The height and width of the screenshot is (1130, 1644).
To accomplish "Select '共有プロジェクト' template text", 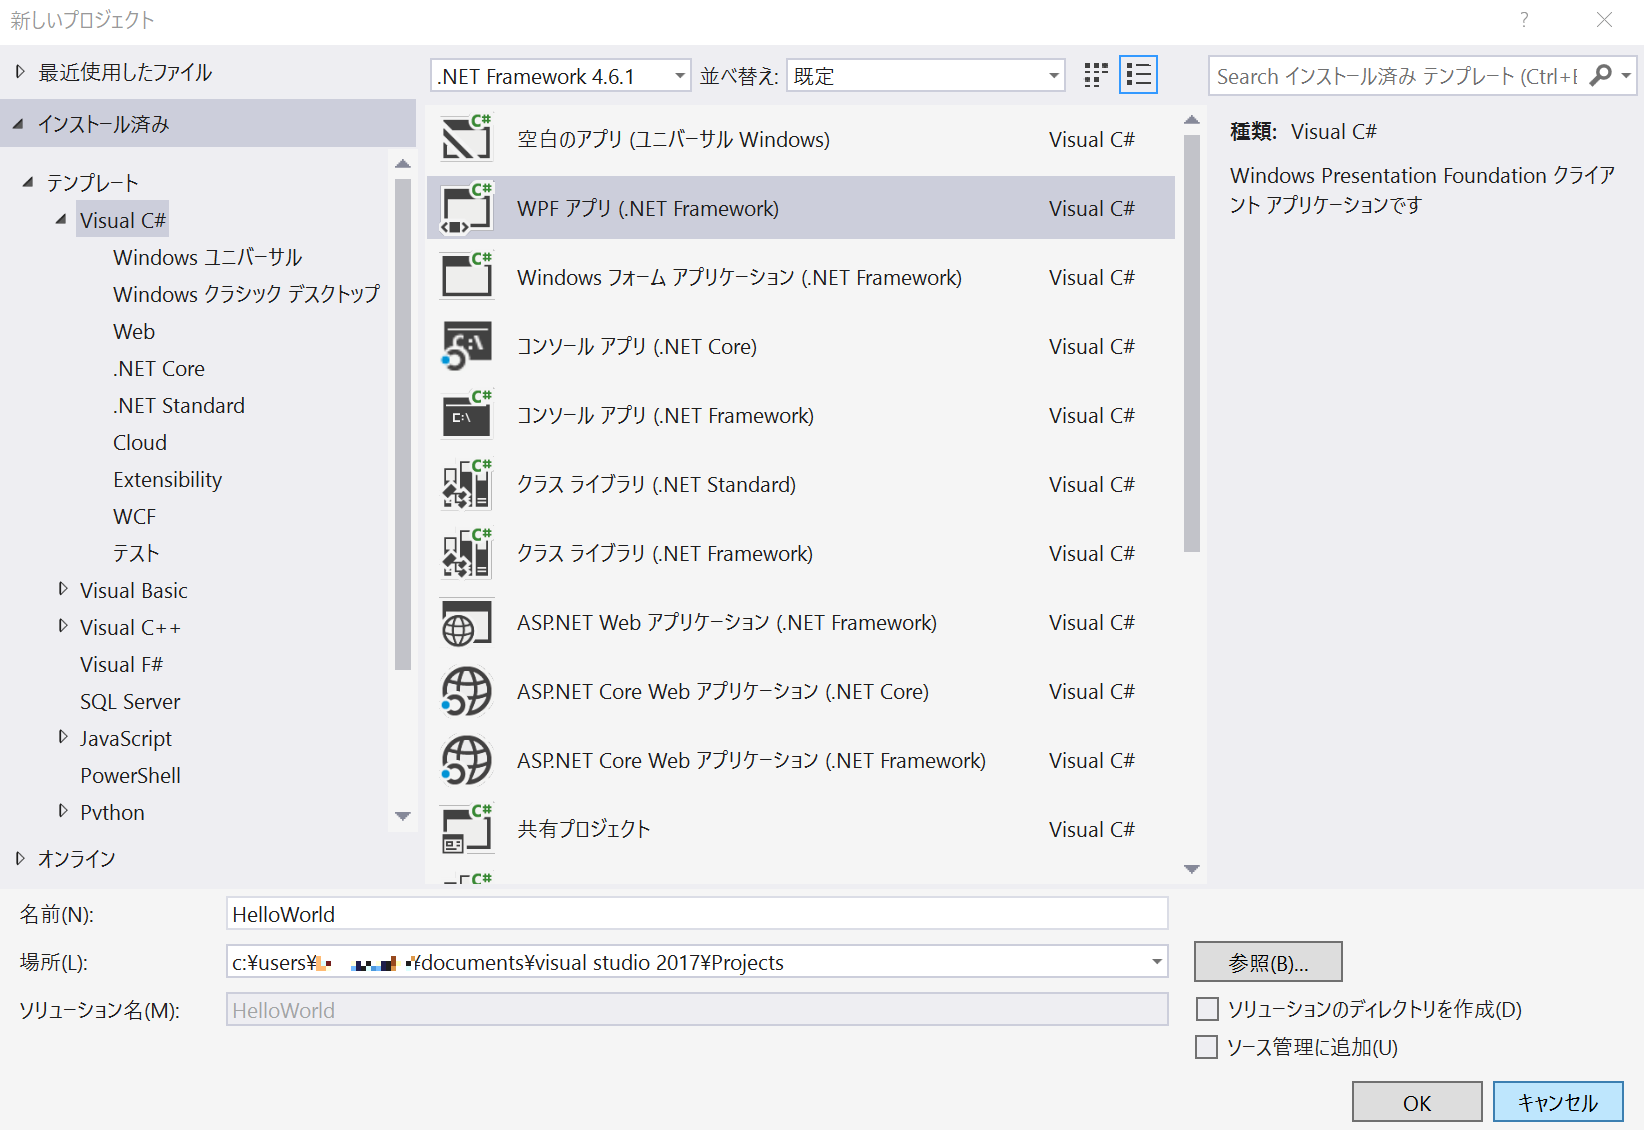I will [583, 829].
